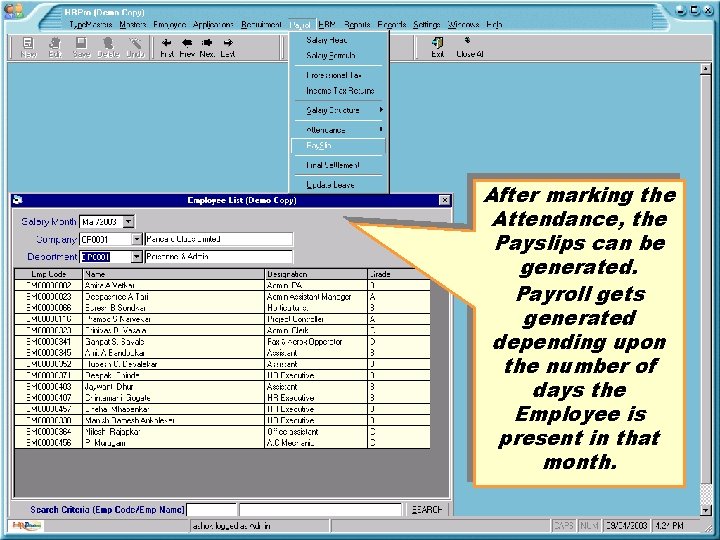The height and width of the screenshot is (540, 720).
Task: Open the Payroll menu
Action: click(300, 24)
